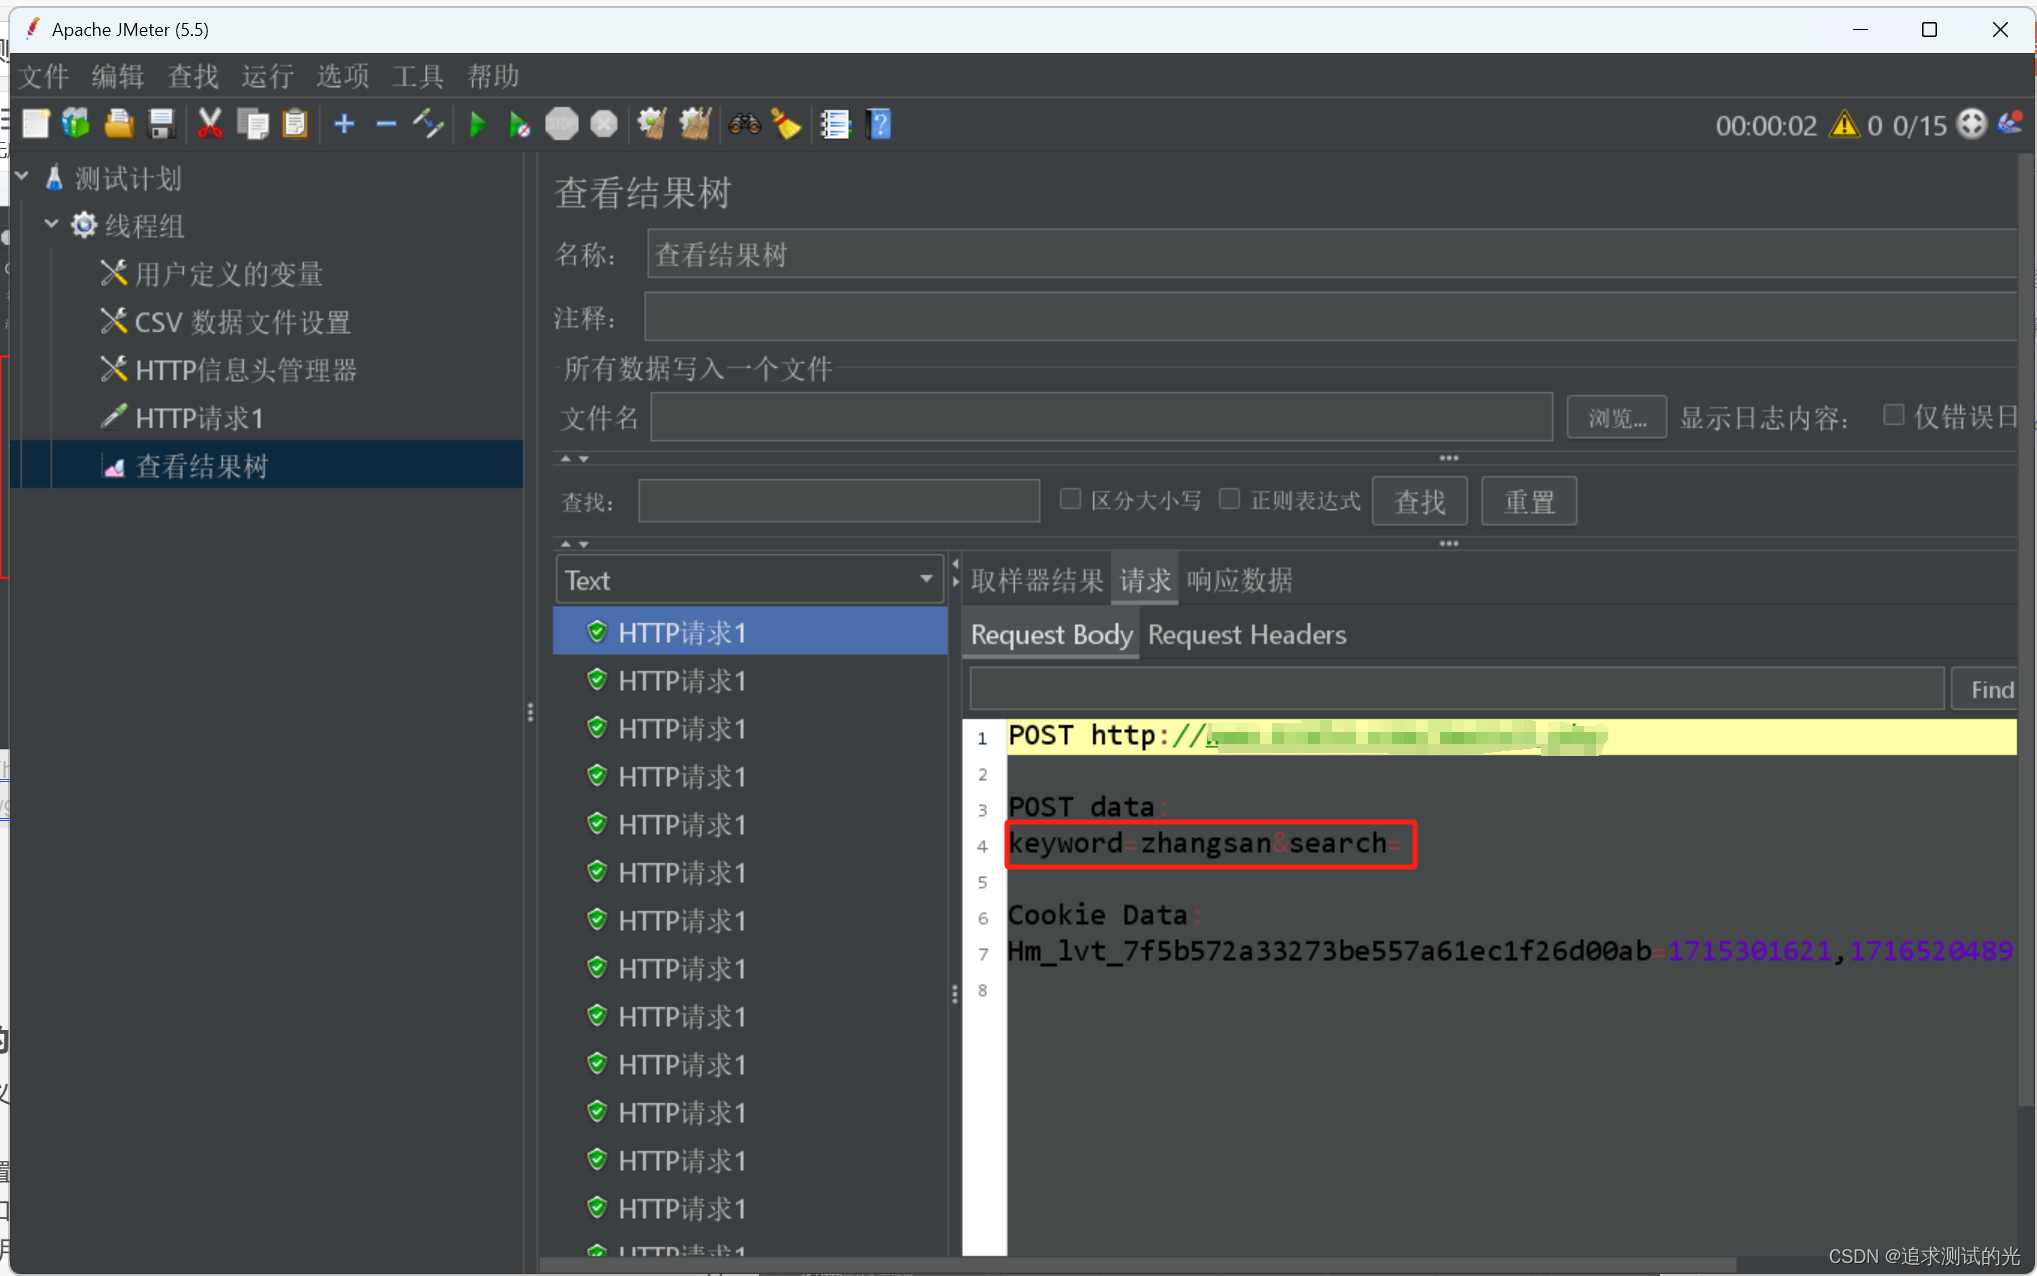Click Start no pauses icon
Screen dimensions: 2037x1276
[x=519, y=124]
